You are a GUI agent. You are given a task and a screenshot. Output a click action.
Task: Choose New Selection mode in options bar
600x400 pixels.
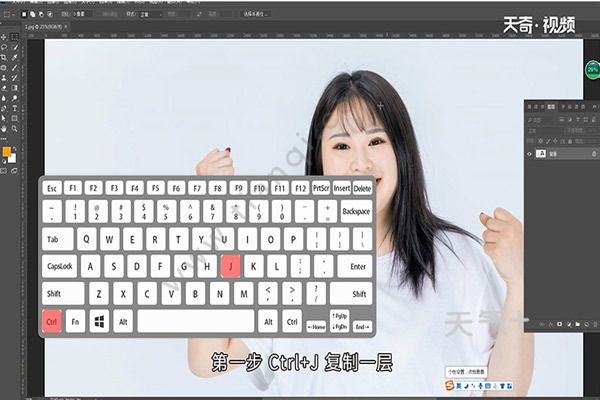24,14
